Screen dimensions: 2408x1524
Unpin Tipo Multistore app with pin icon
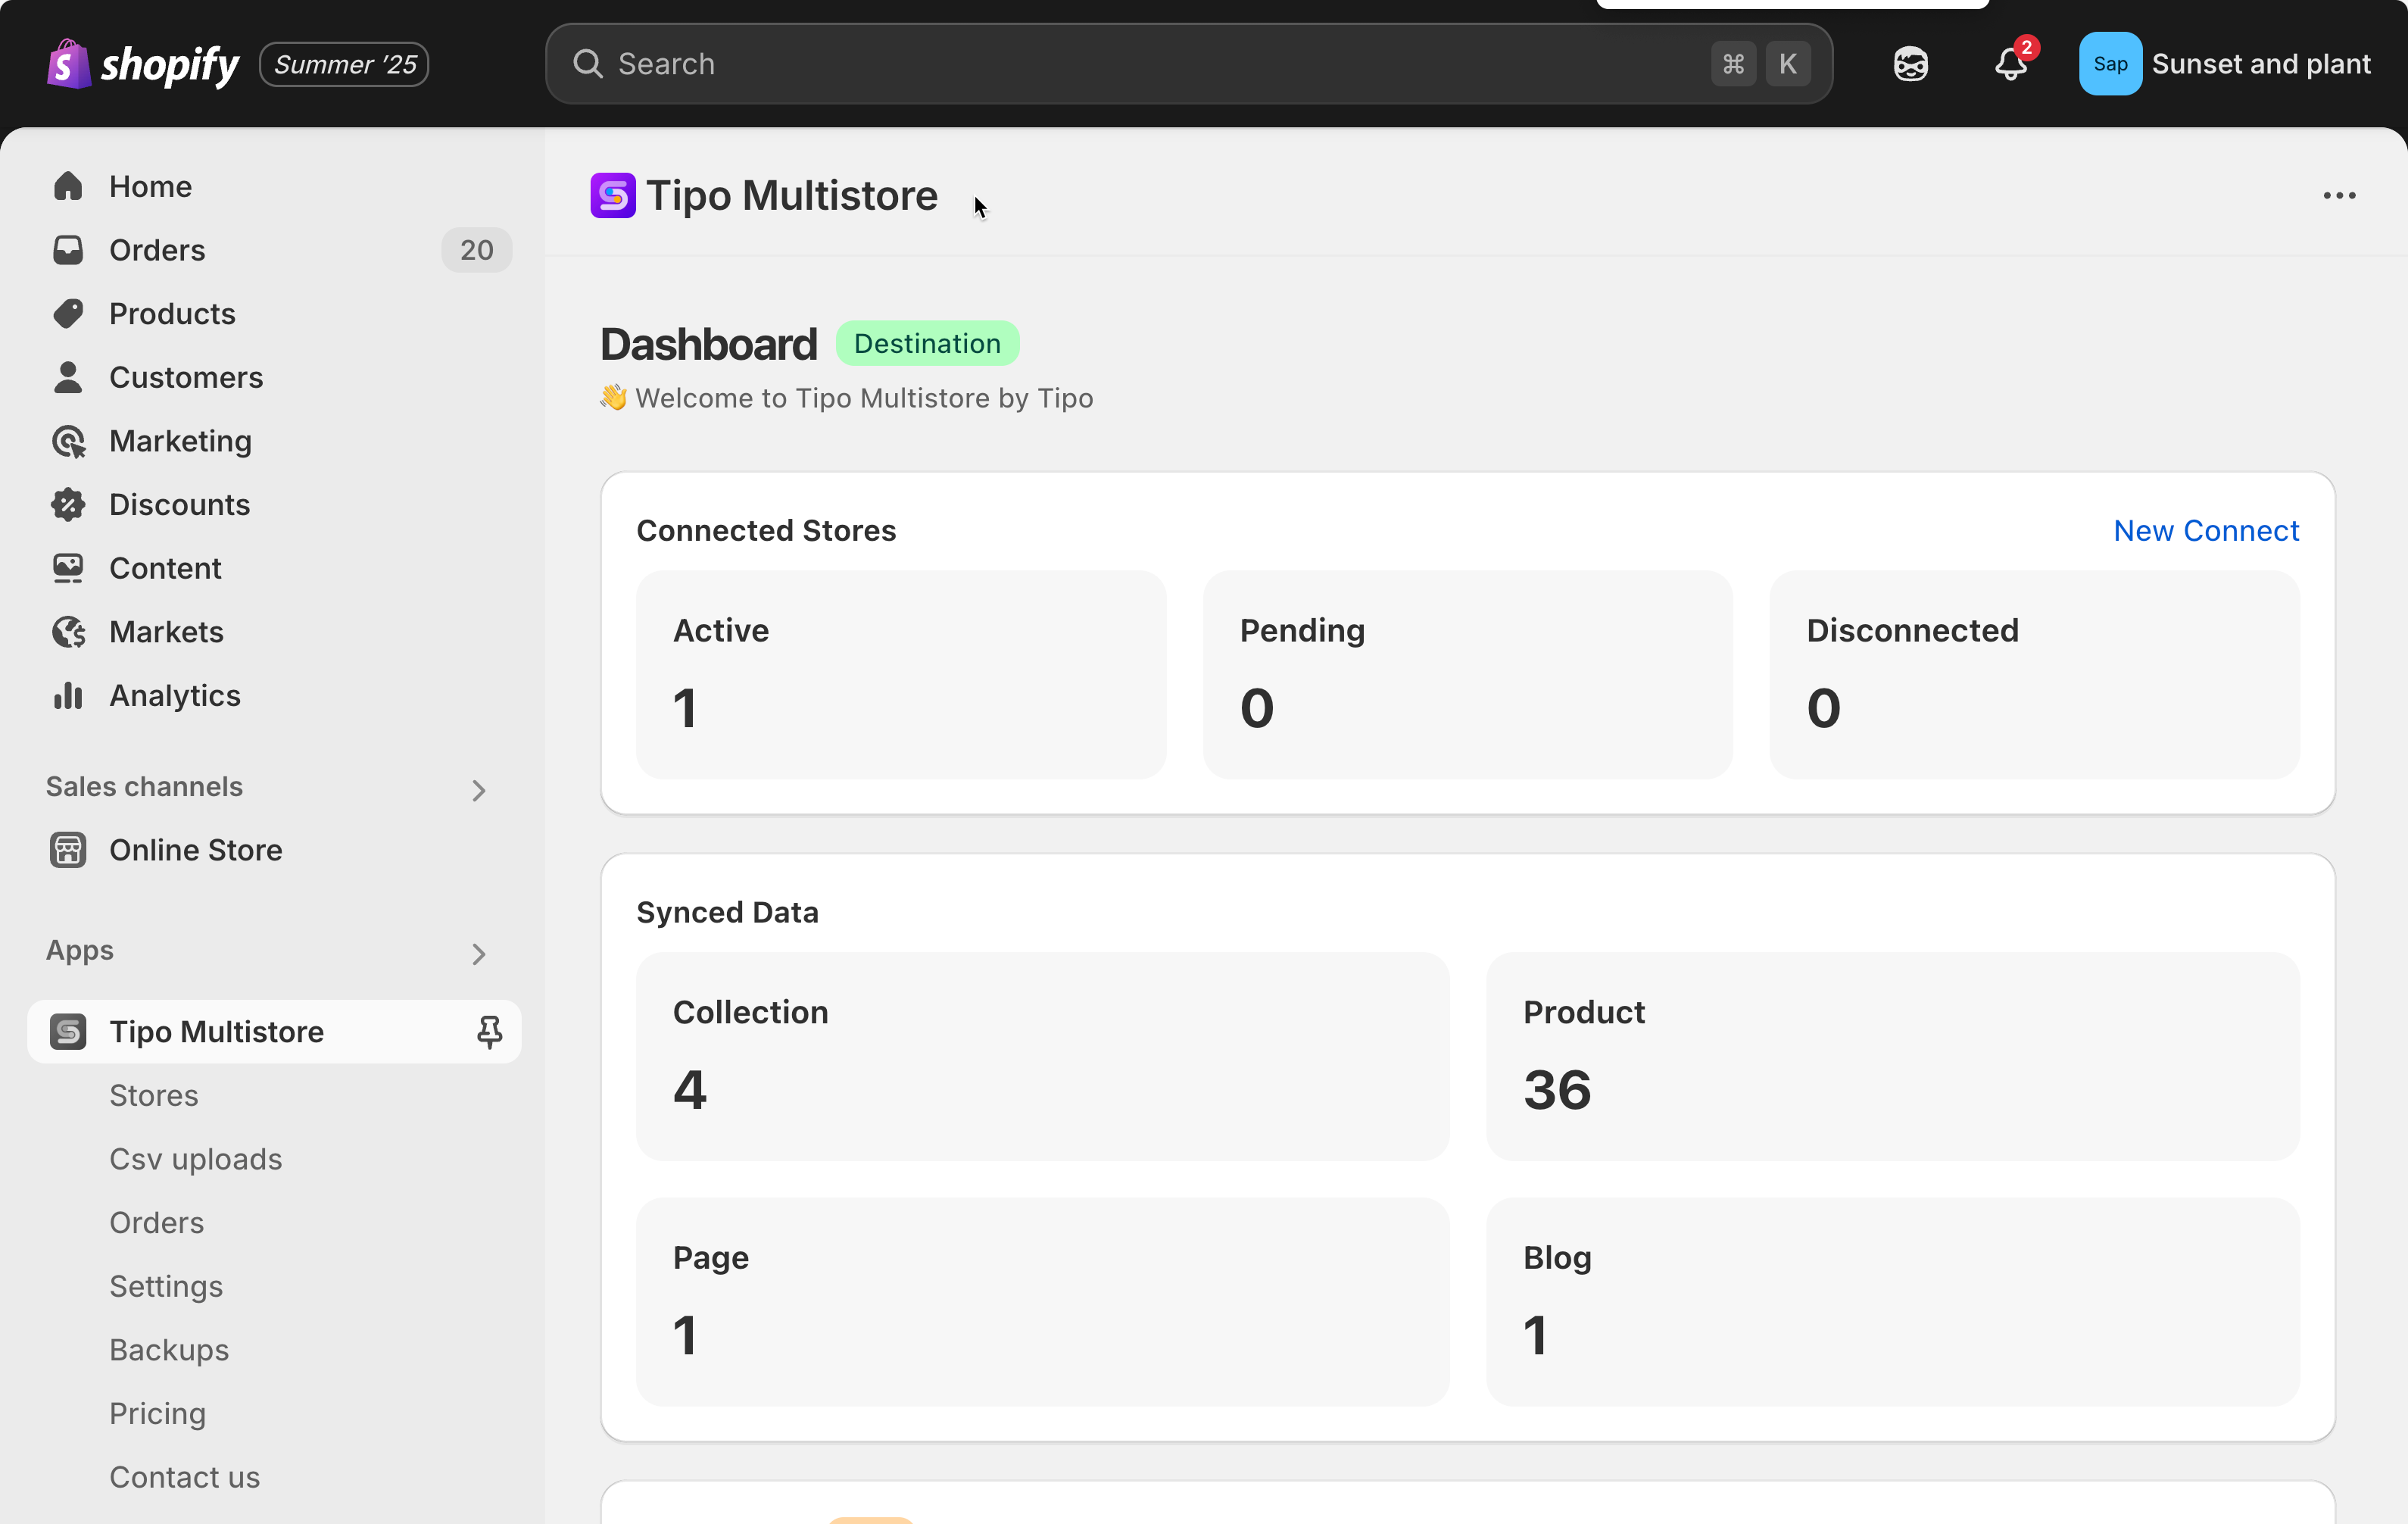pos(489,1031)
